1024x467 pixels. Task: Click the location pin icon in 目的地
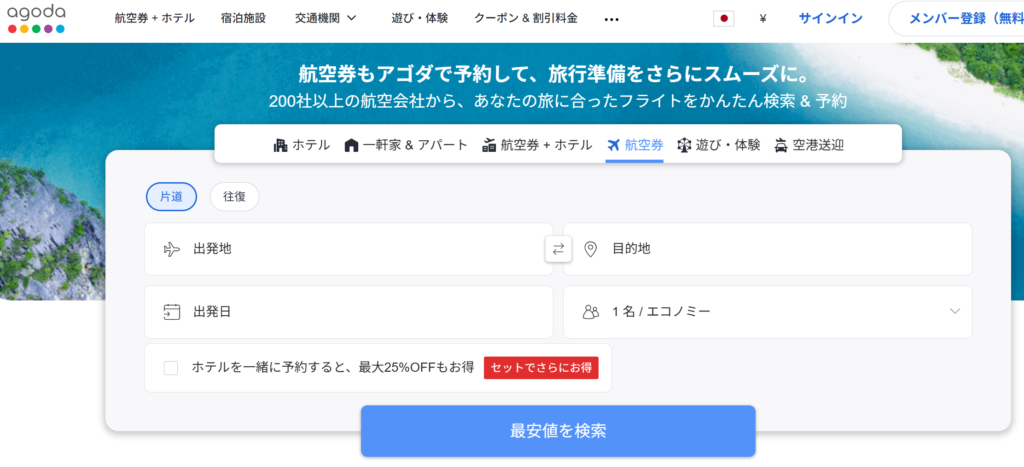[590, 249]
